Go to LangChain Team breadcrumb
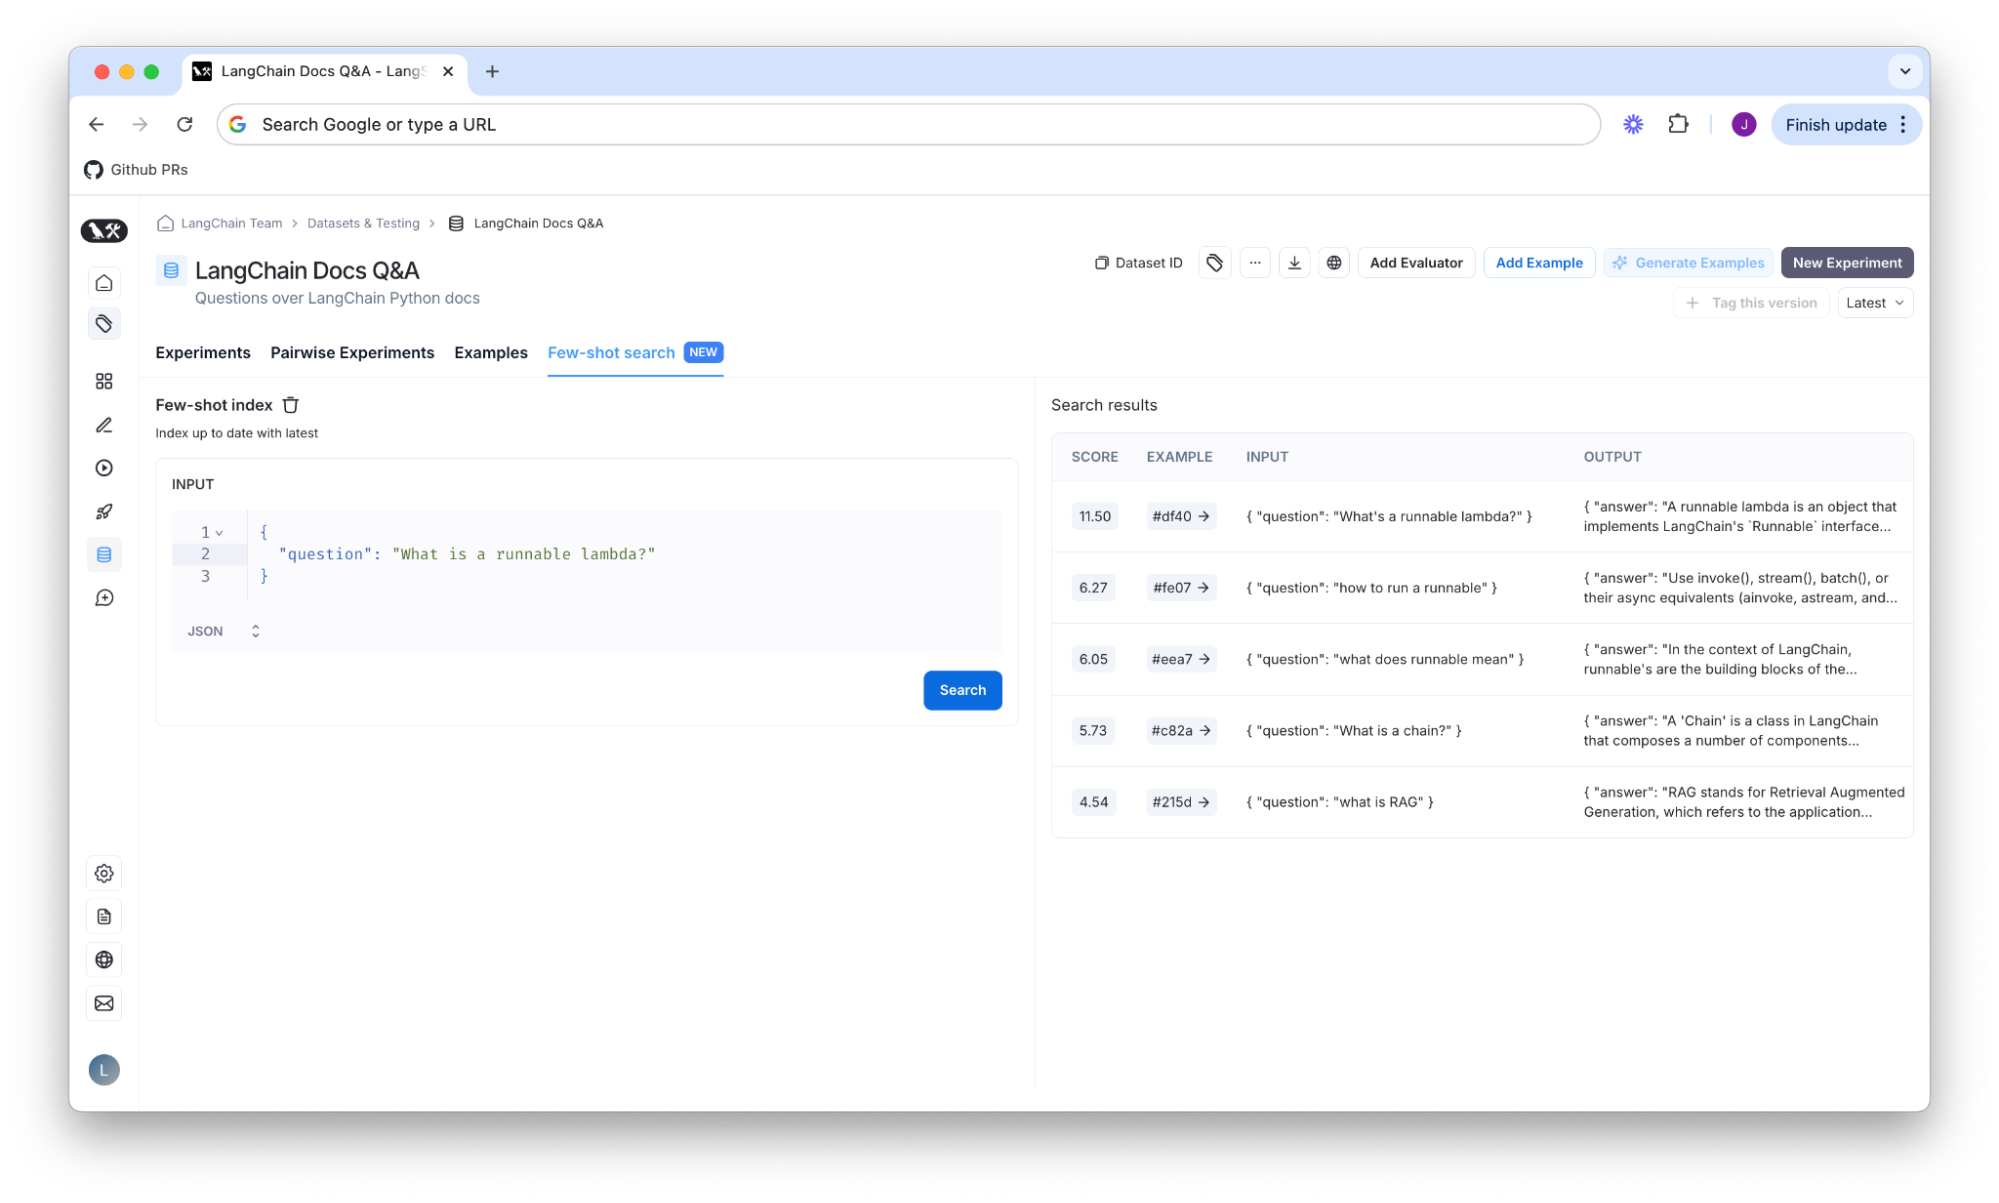 [x=231, y=223]
